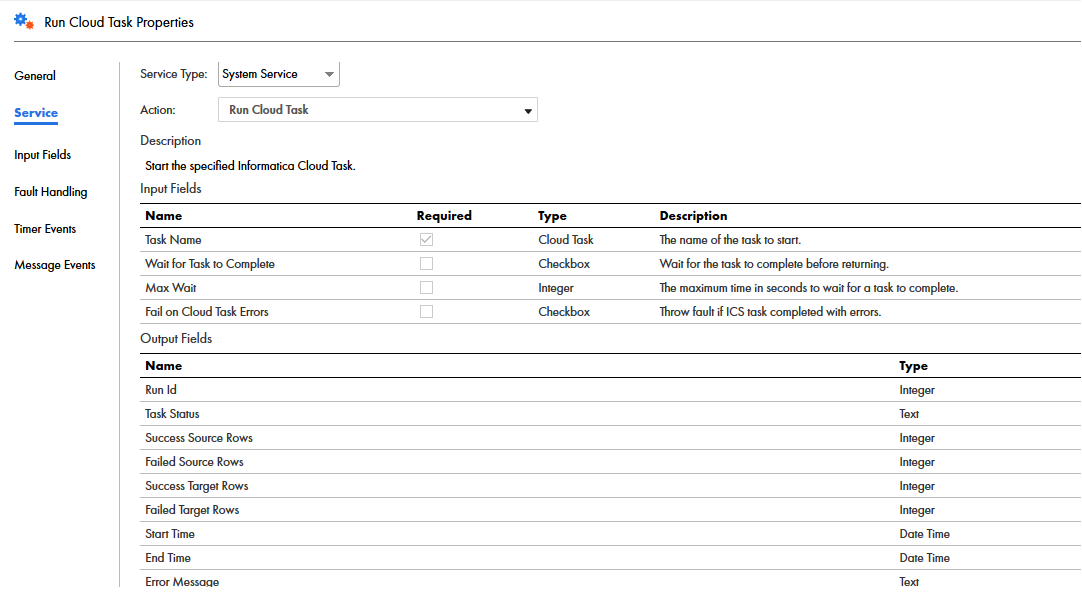Viewport: 1082px width, 593px height.
Task: Click the Max Wait field name
Action: click(170, 288)
